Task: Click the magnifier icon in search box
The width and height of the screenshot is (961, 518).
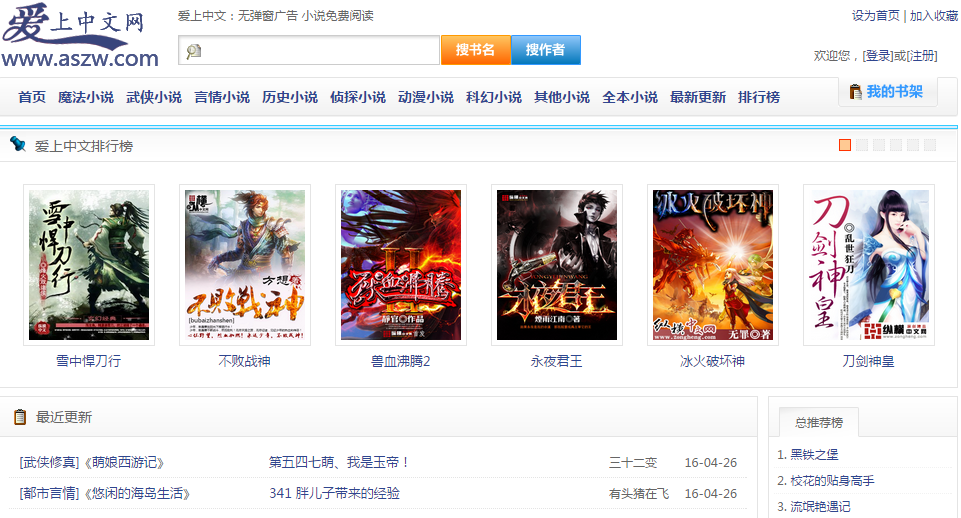Action: click(x=194, y=51)
